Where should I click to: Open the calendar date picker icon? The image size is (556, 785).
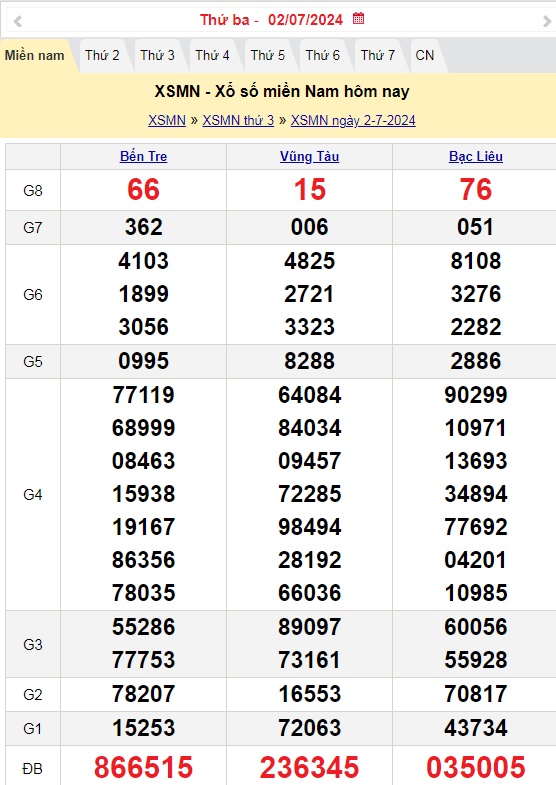[x=358, y=19]
